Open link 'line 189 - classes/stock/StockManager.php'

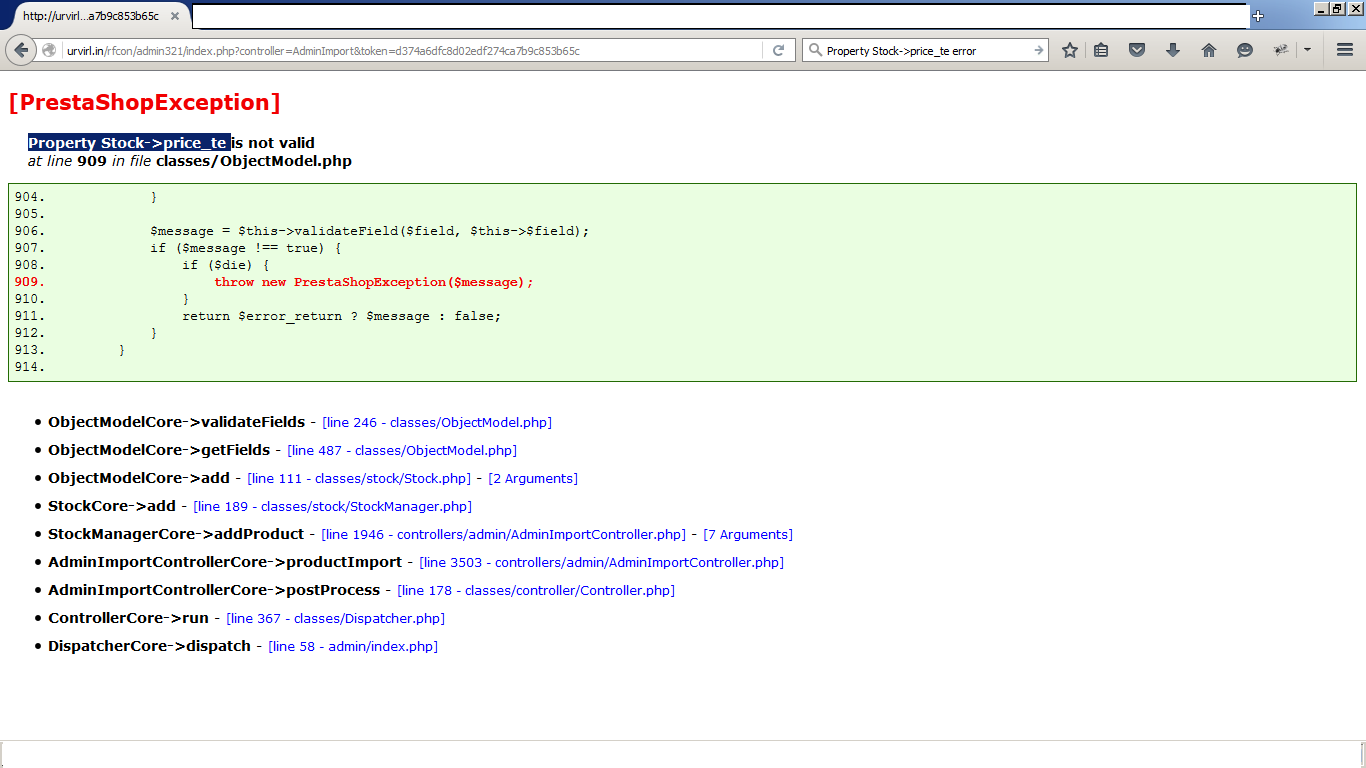[333, 507]
